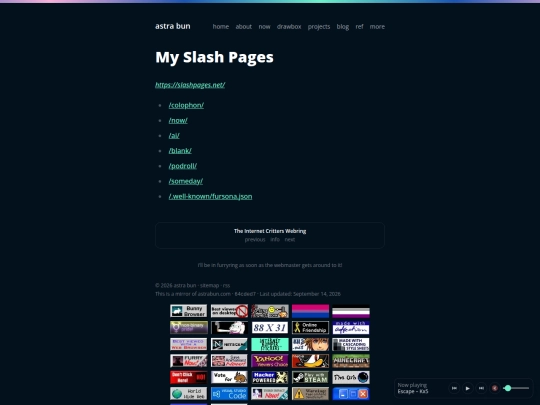Open the ref nav item
Image resolution: width=540 pixels, height=405 pixels.
pyautogui.click(x=359, y=27)
